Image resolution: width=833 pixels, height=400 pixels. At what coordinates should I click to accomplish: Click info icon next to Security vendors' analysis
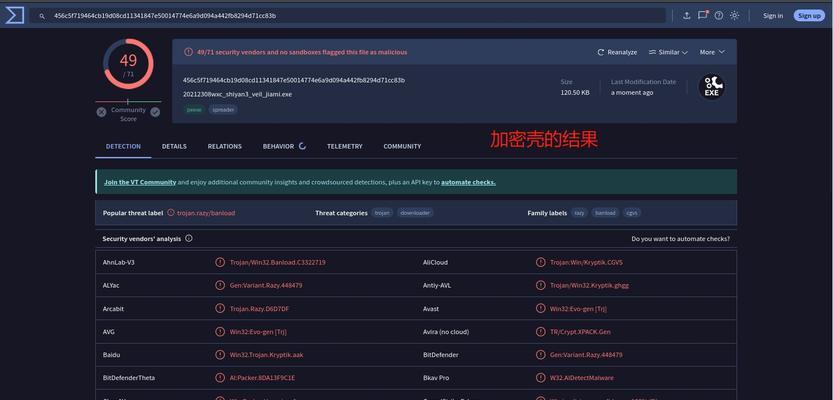point(189,239)
